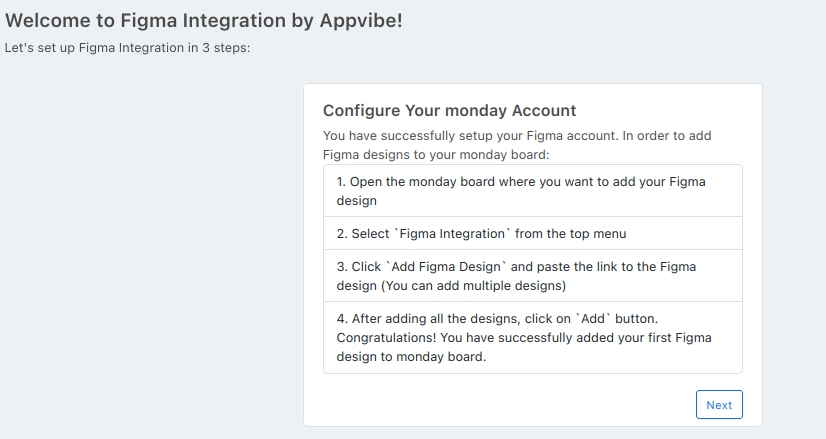Click the (You can add multiple designs) note

coord(474,286)
